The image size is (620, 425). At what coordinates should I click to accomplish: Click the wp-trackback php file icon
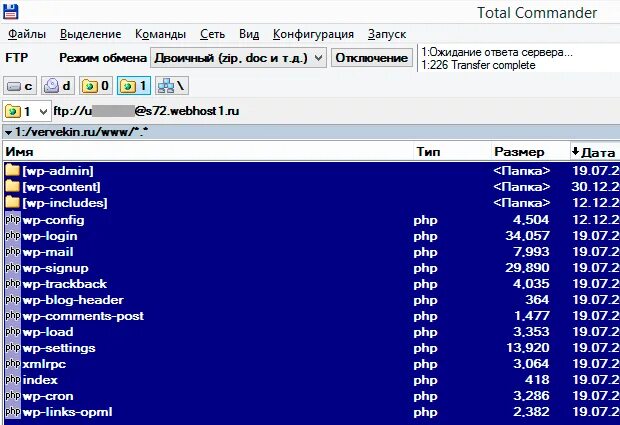click(x=13, y=283)
